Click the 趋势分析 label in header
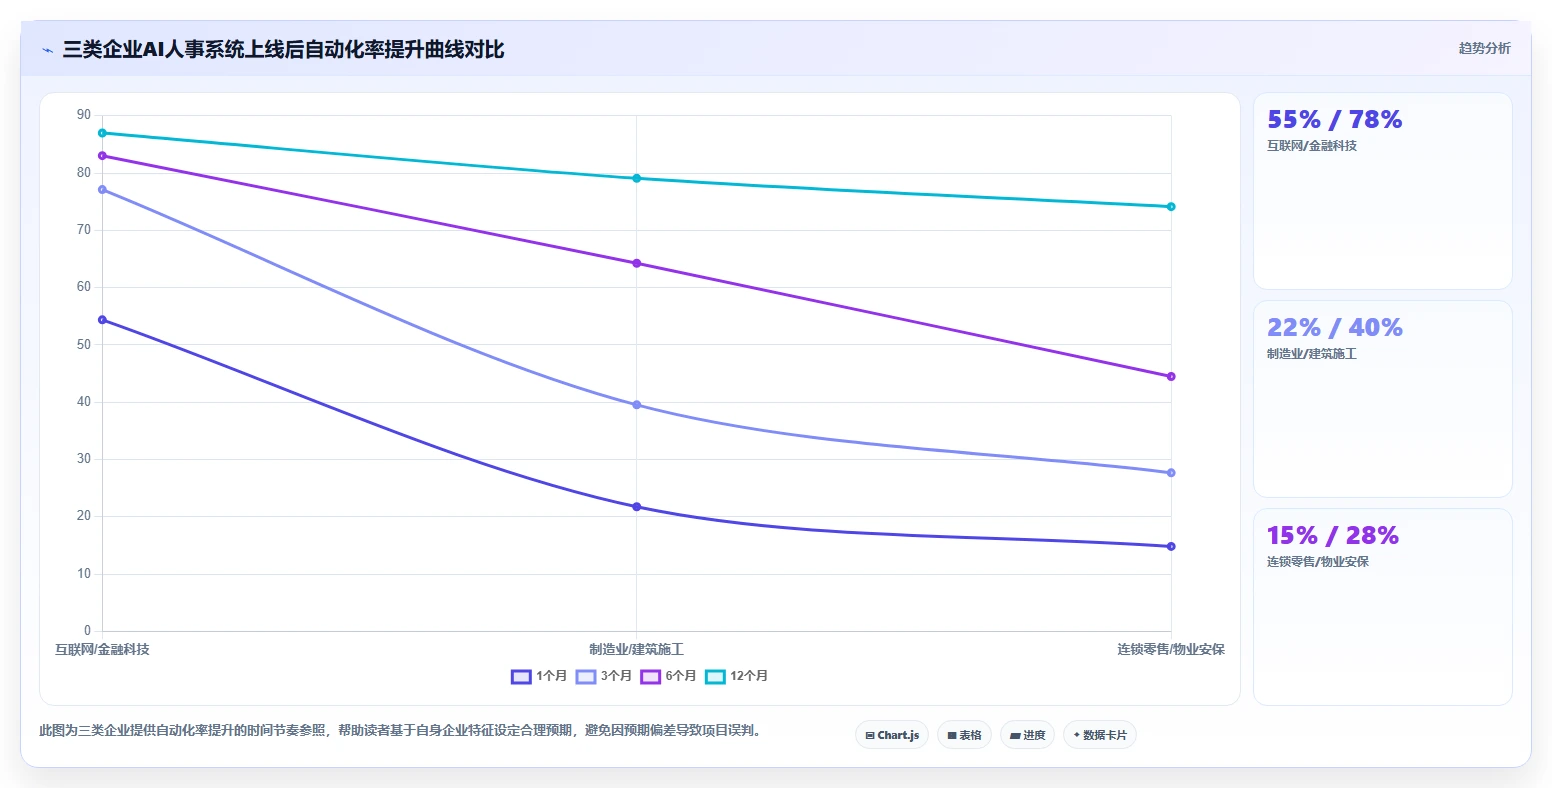 (1484, 48)
